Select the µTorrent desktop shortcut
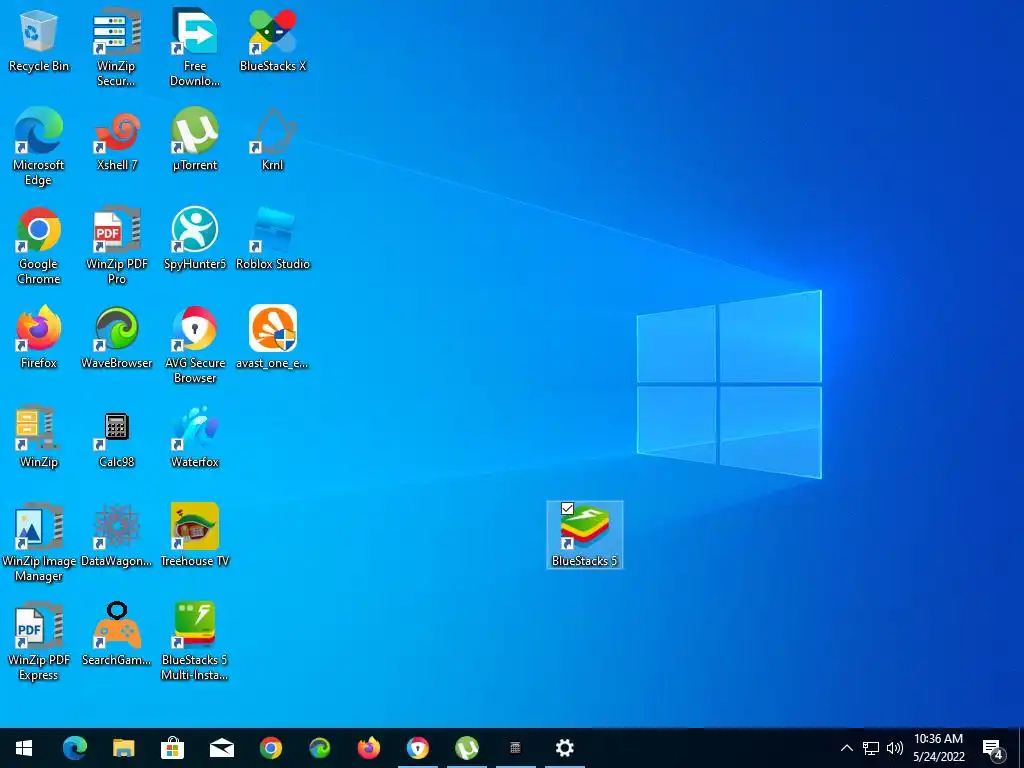The image size is (1024, 768). [195, 138]
